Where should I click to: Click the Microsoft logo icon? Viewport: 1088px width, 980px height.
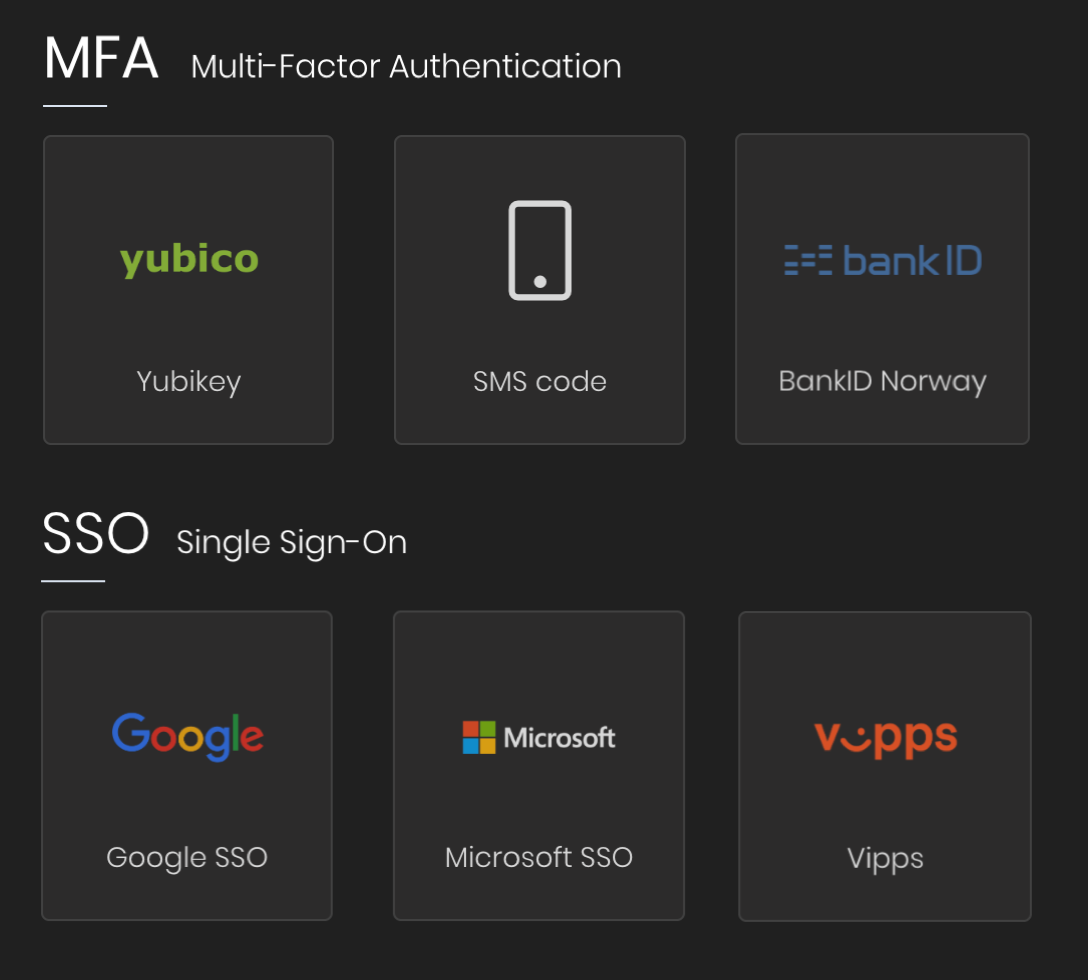coord(539,738)
